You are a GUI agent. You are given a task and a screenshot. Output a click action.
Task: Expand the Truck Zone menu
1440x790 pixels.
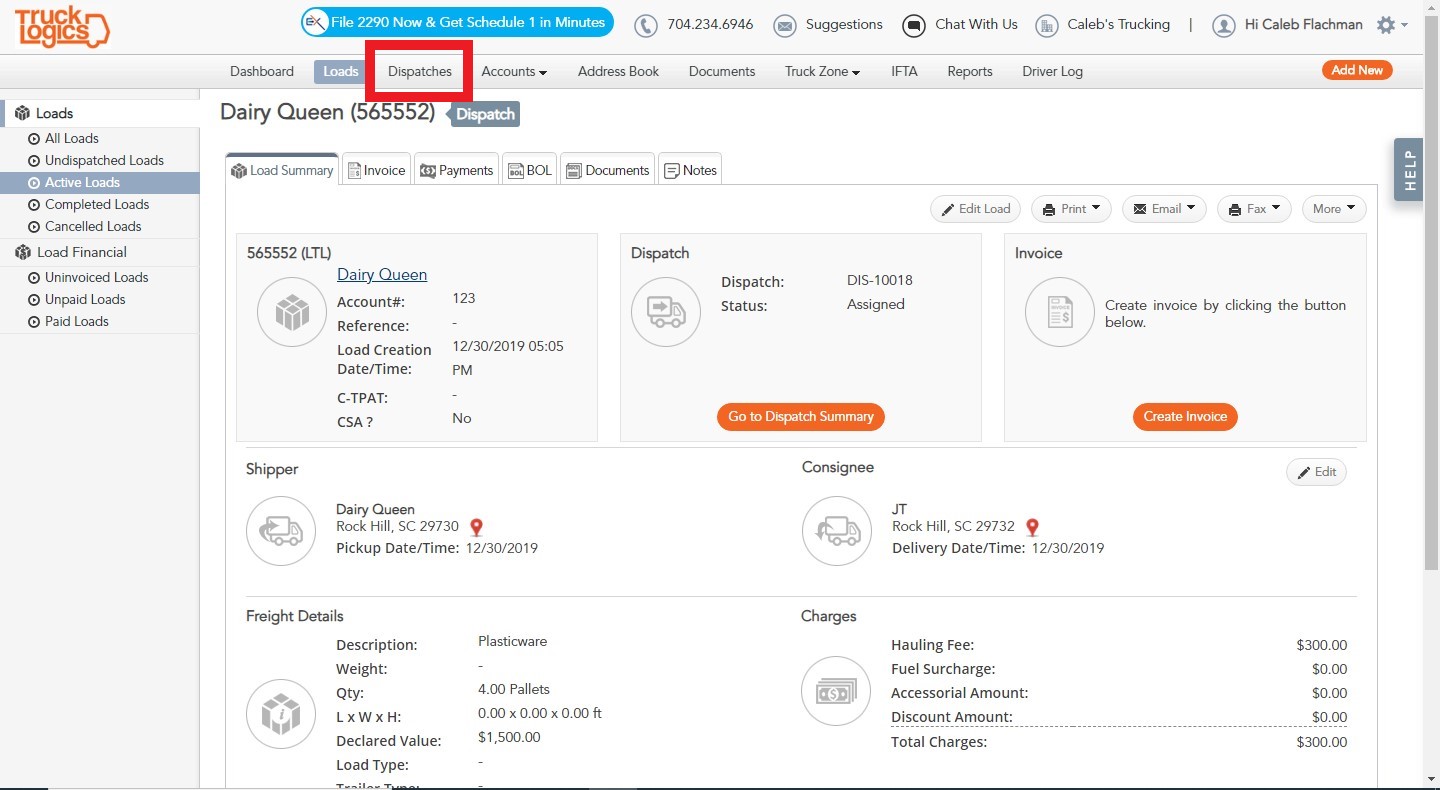click(822, 71)
